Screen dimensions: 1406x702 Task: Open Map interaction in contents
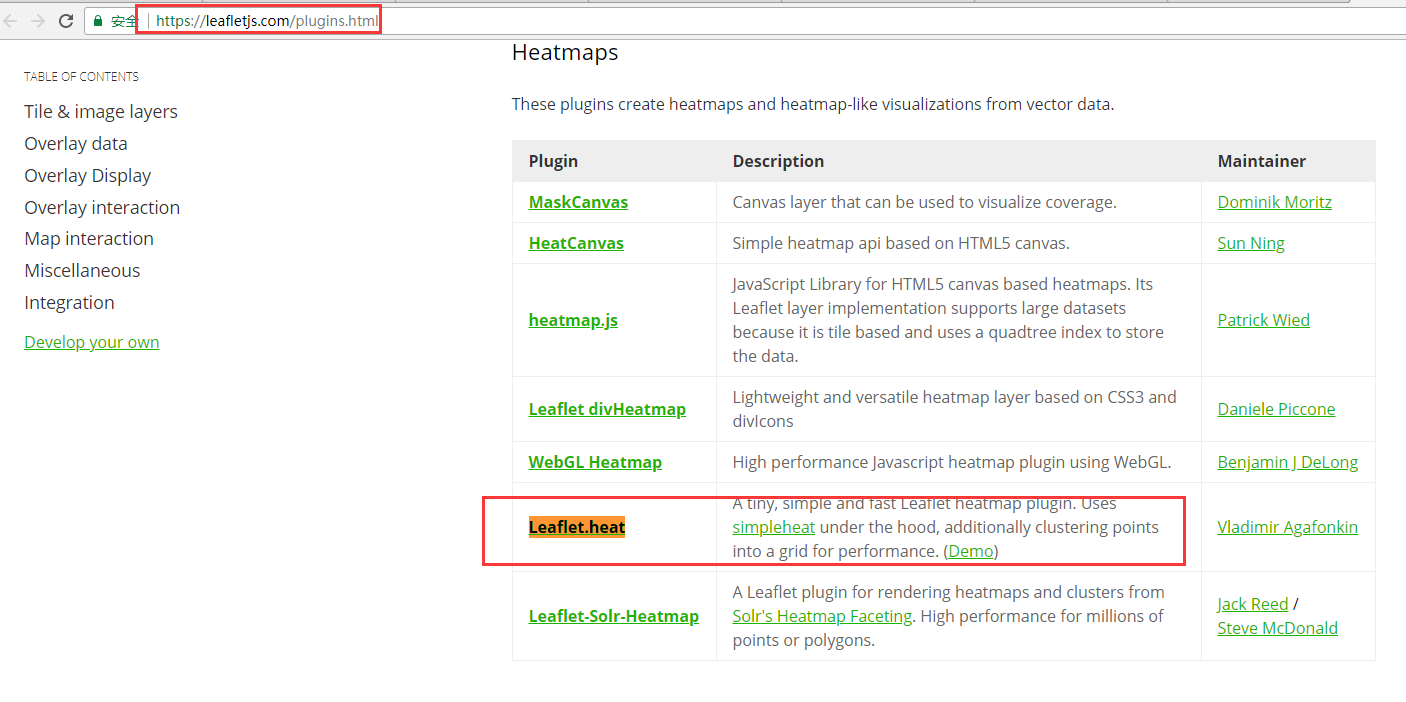pos(89,238)
